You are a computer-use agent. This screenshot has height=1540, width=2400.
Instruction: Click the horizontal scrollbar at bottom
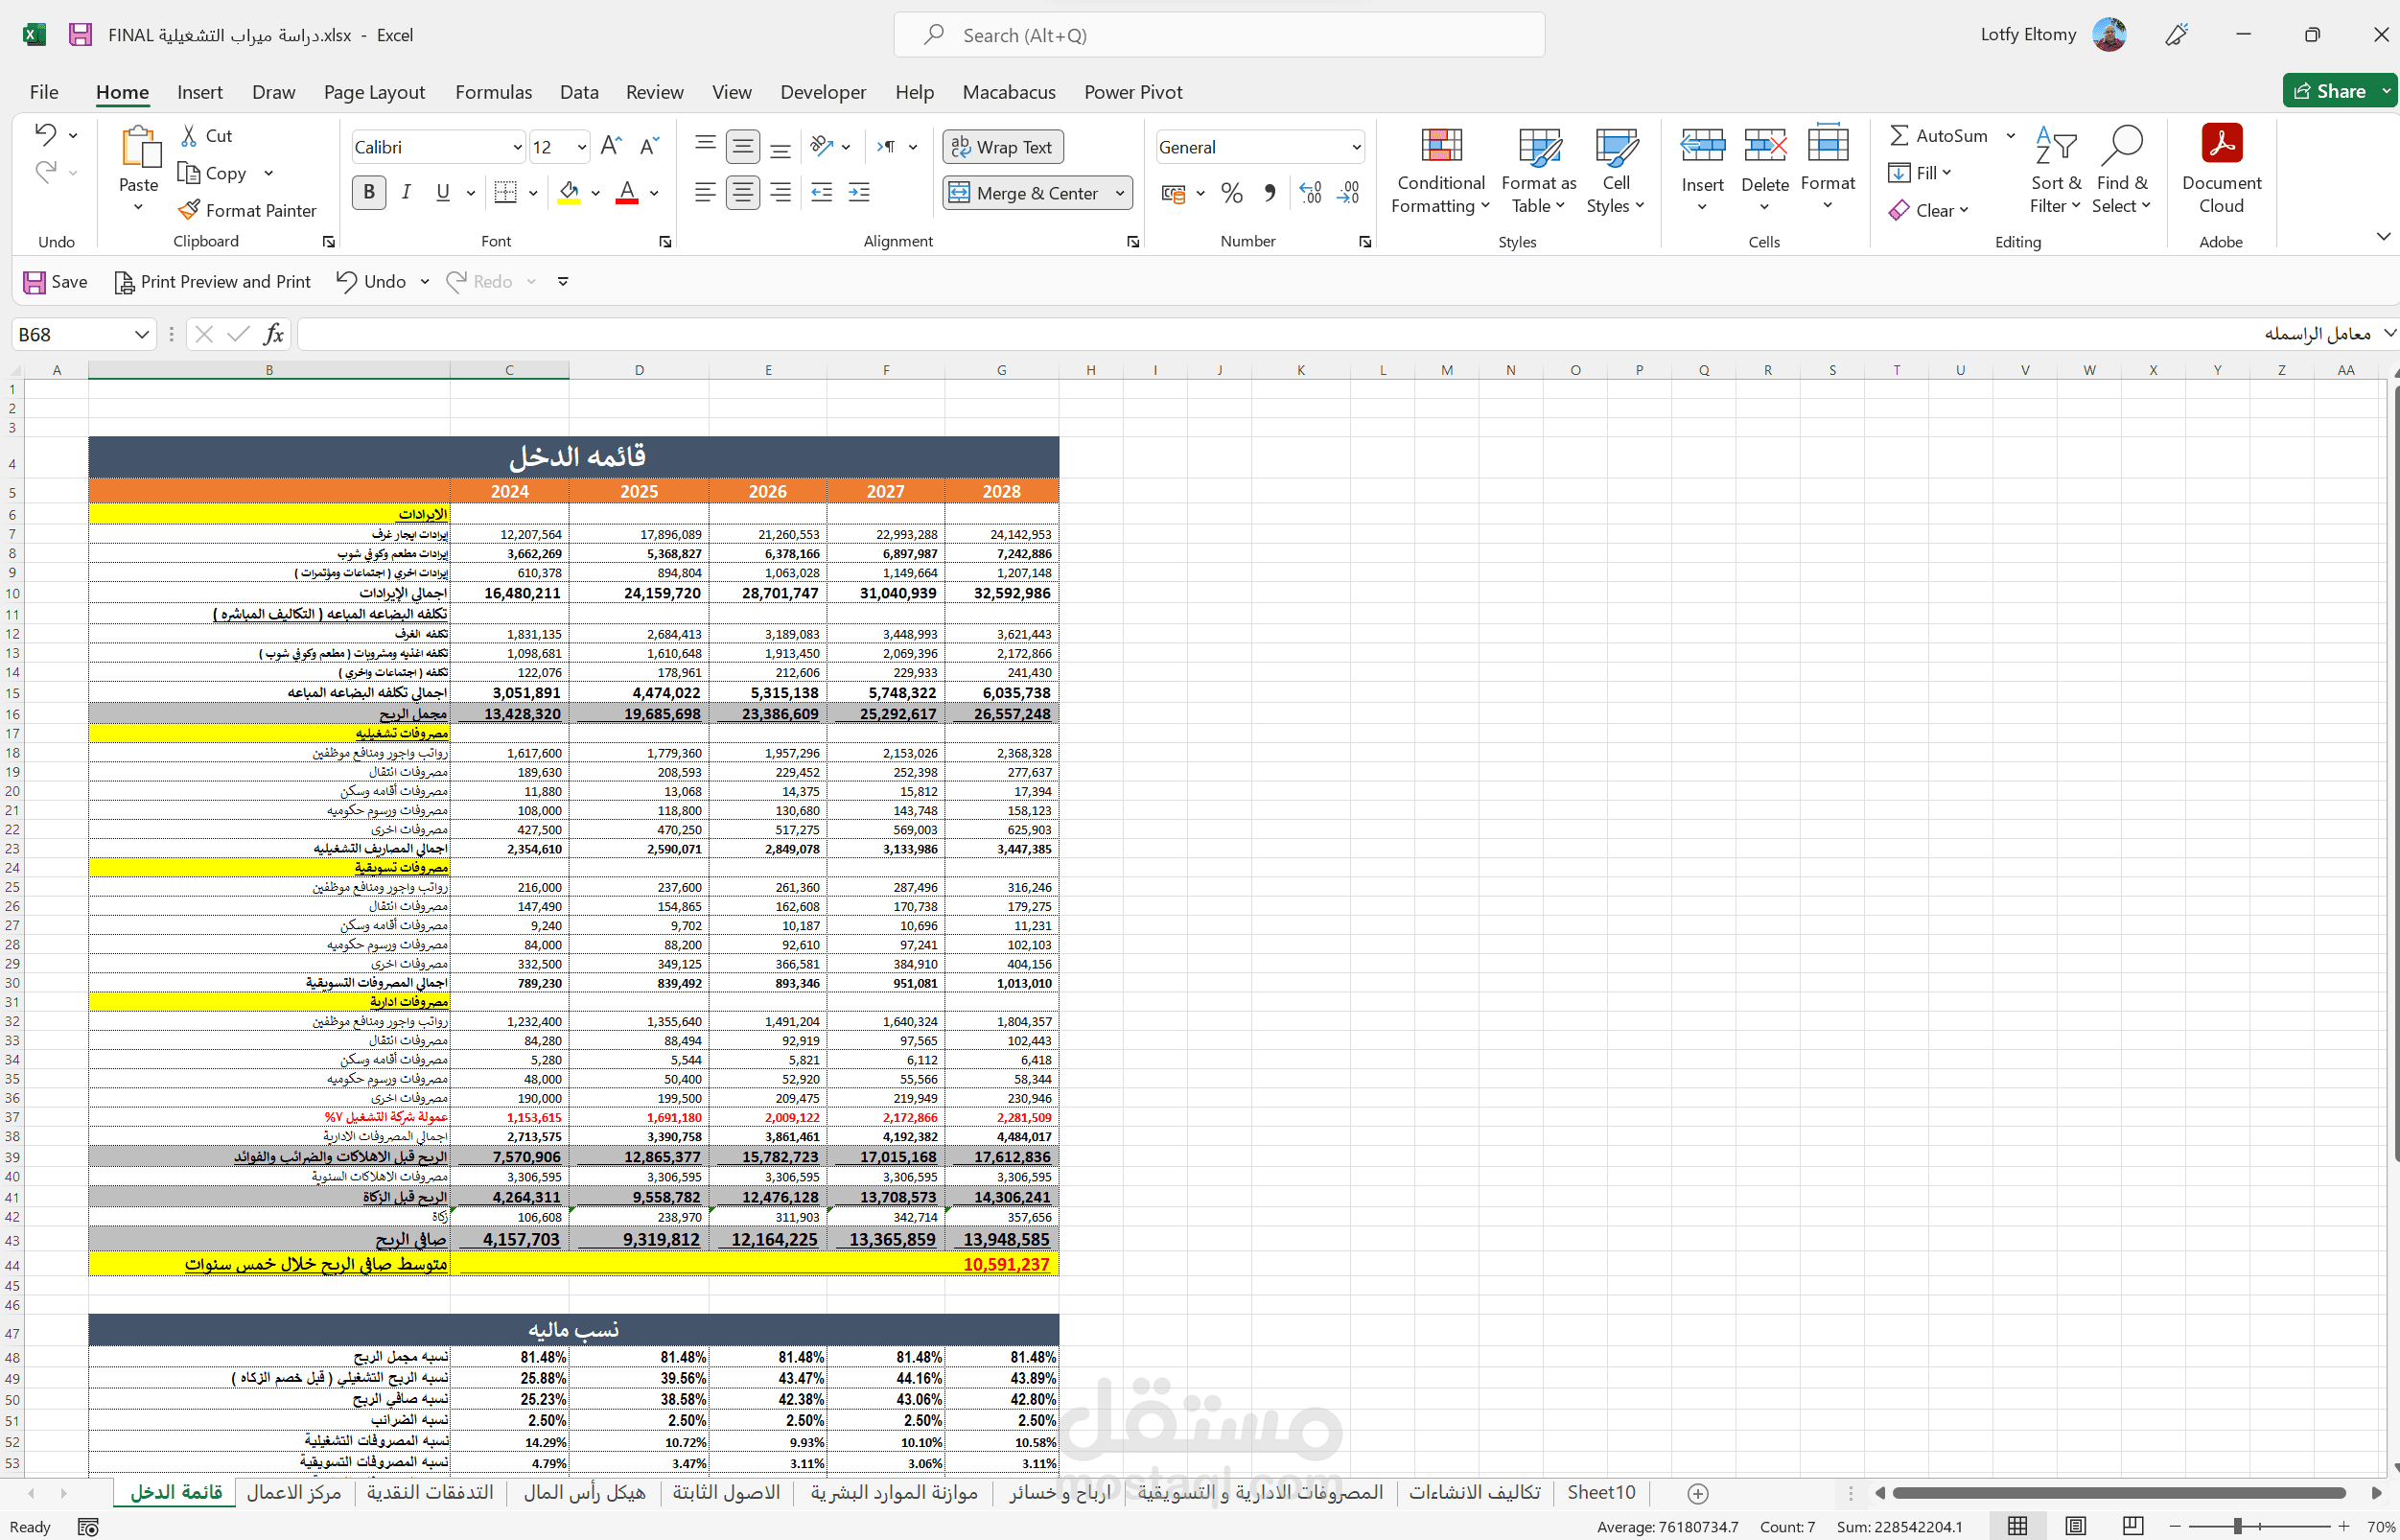click(2119, 1493)
